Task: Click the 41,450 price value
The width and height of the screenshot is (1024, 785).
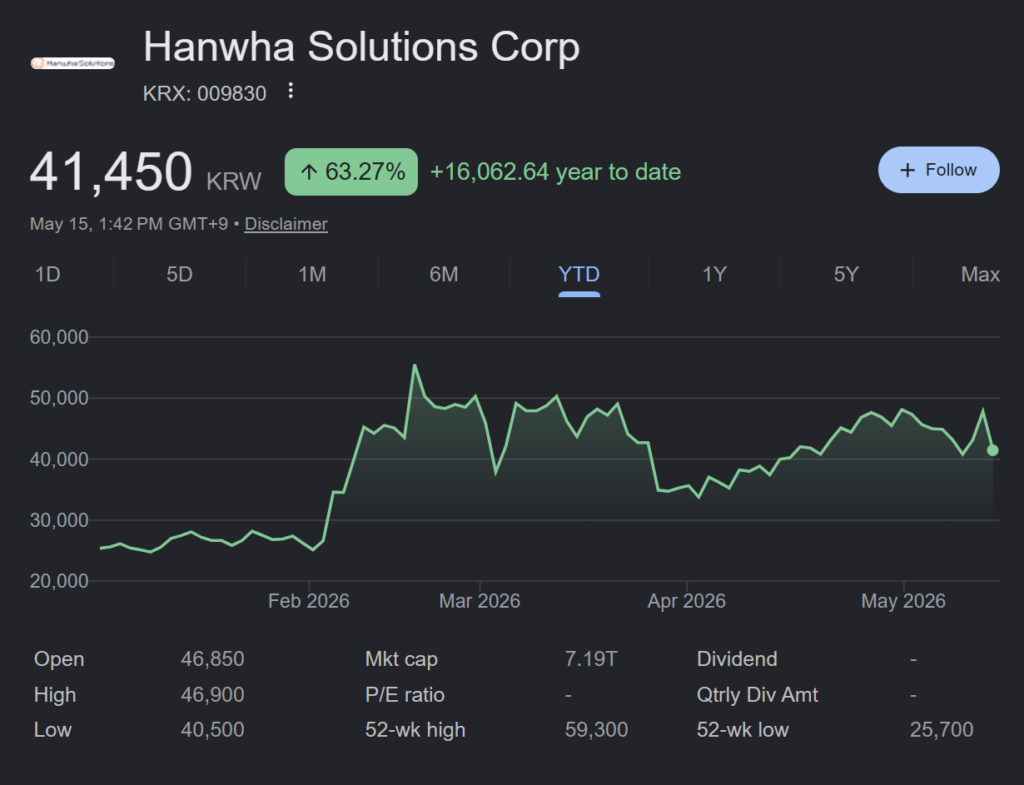Action: pyautogui.click(x=111, y=171)
